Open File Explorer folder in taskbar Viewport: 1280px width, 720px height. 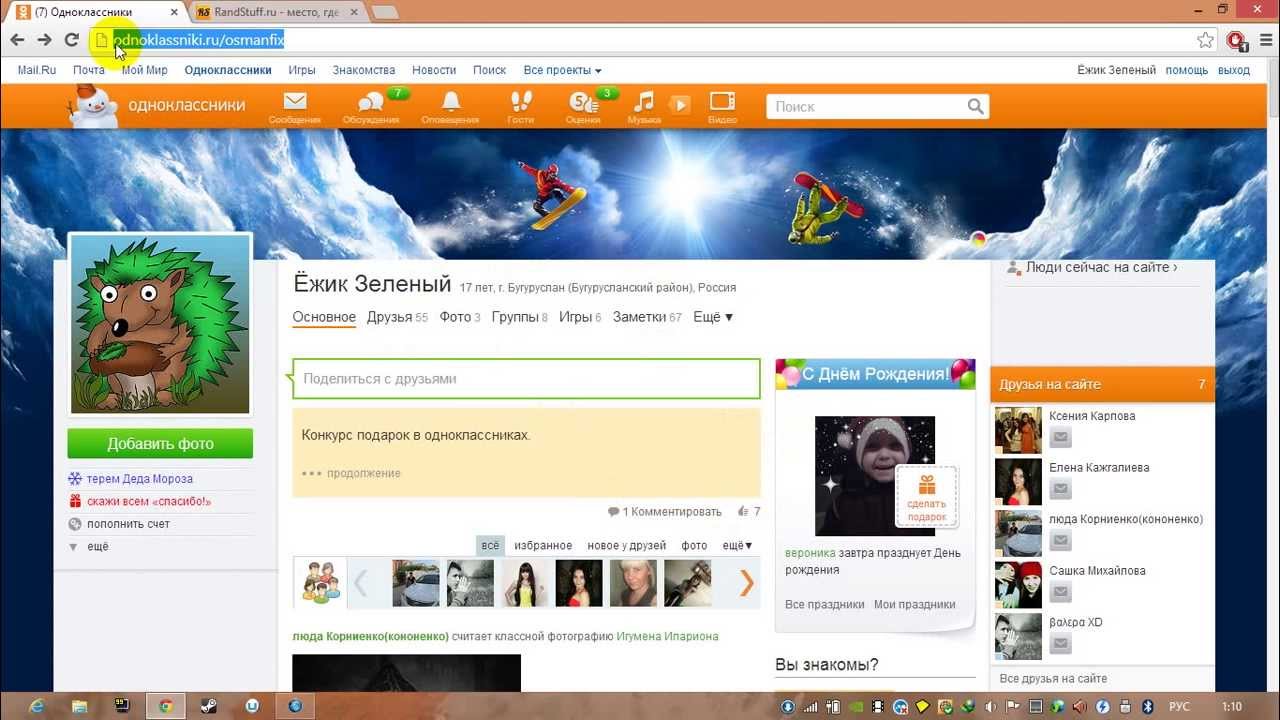[79, 706]
